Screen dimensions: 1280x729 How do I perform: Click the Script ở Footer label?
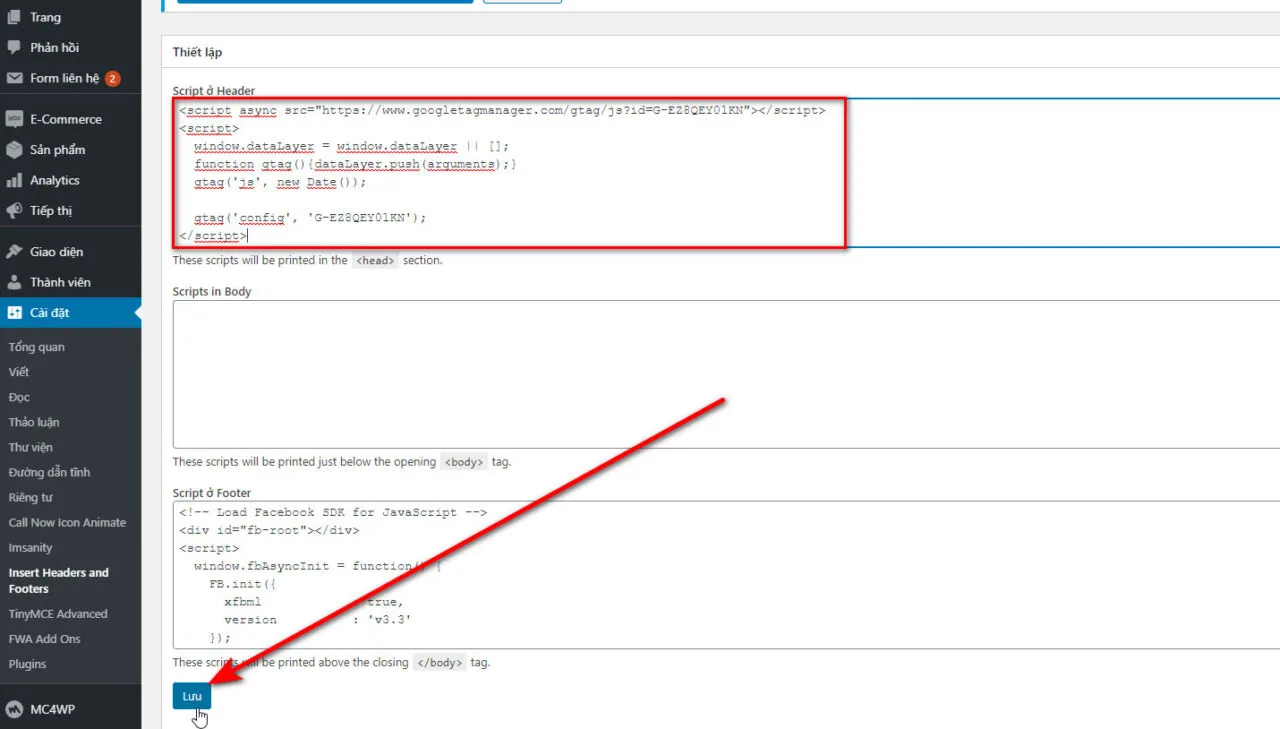click(x=212, y=493)
